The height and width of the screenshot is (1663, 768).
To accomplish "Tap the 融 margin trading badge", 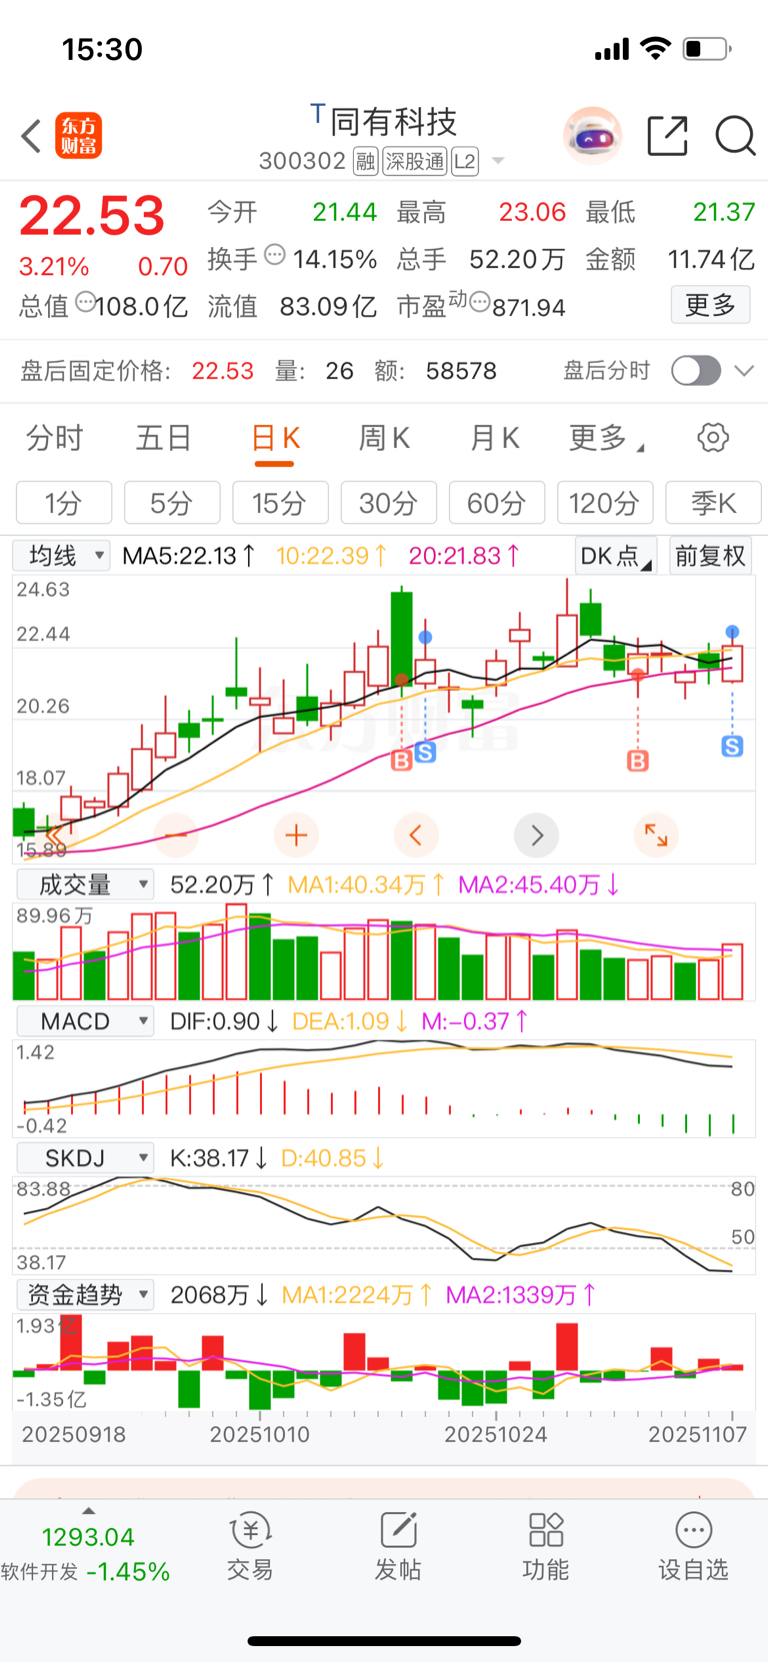I will tap(365, 161).
